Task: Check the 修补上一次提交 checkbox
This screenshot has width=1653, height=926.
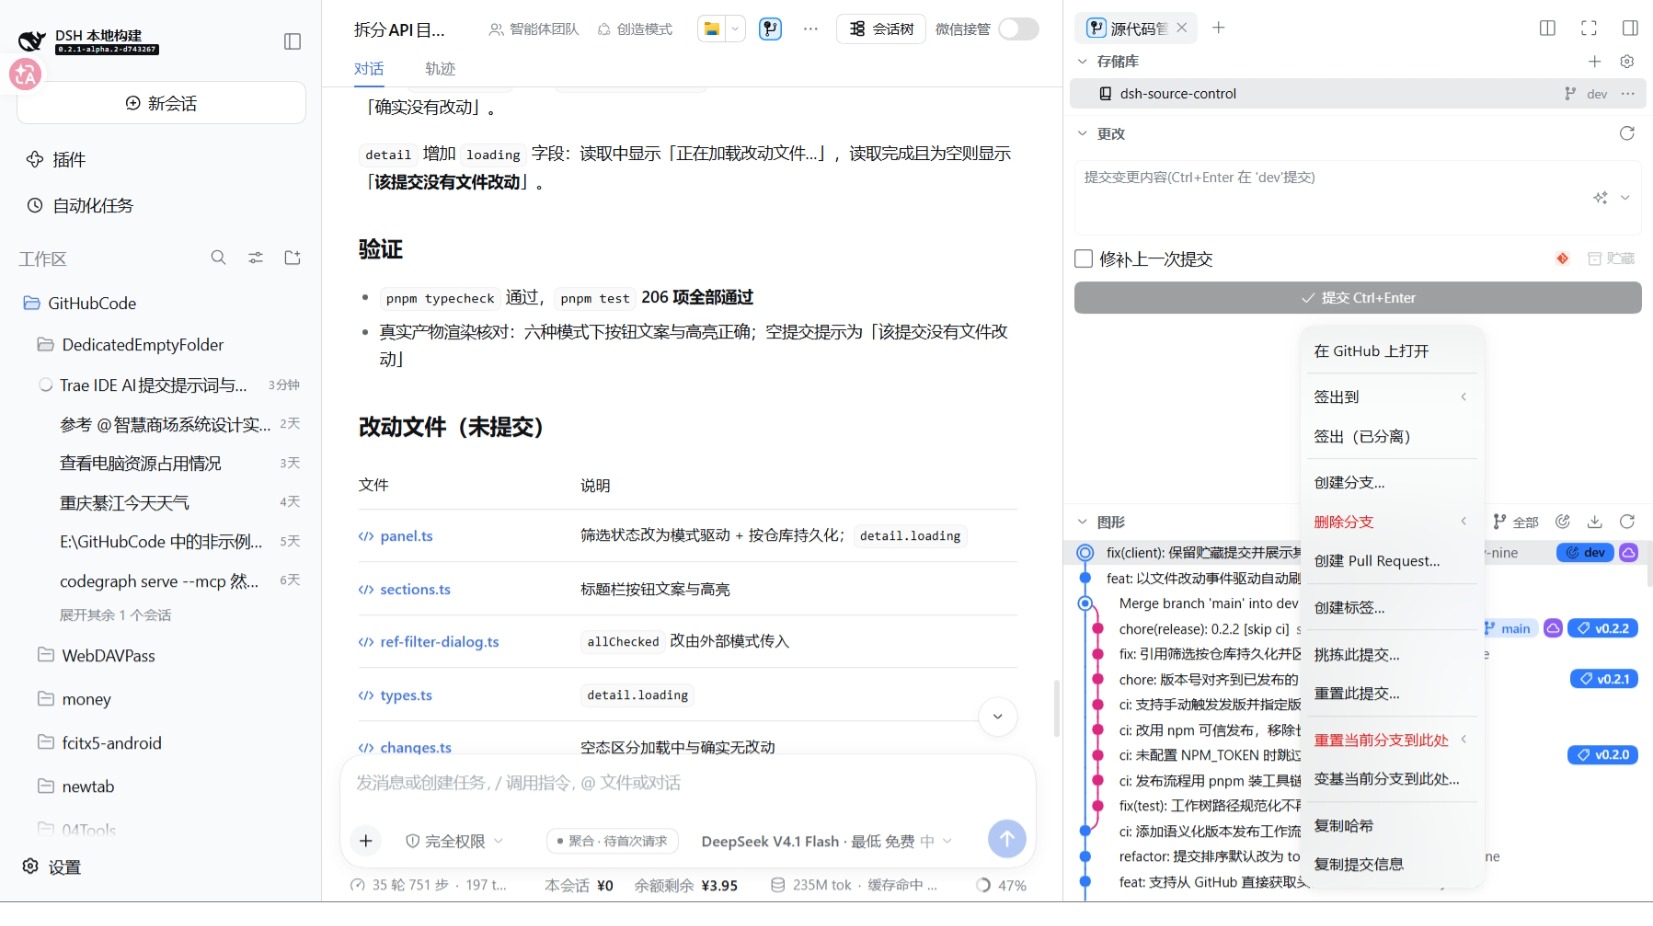Action: click(x=1083, y=259)
